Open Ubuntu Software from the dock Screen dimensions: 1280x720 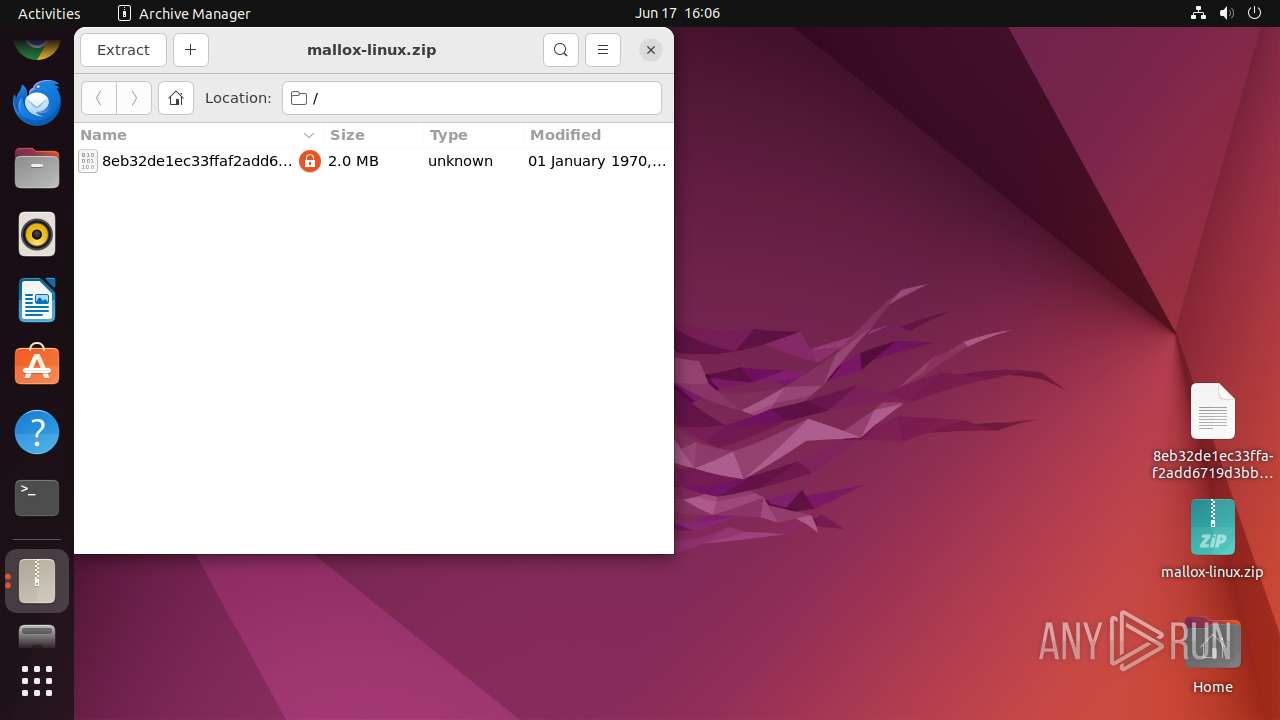(37, 366)
